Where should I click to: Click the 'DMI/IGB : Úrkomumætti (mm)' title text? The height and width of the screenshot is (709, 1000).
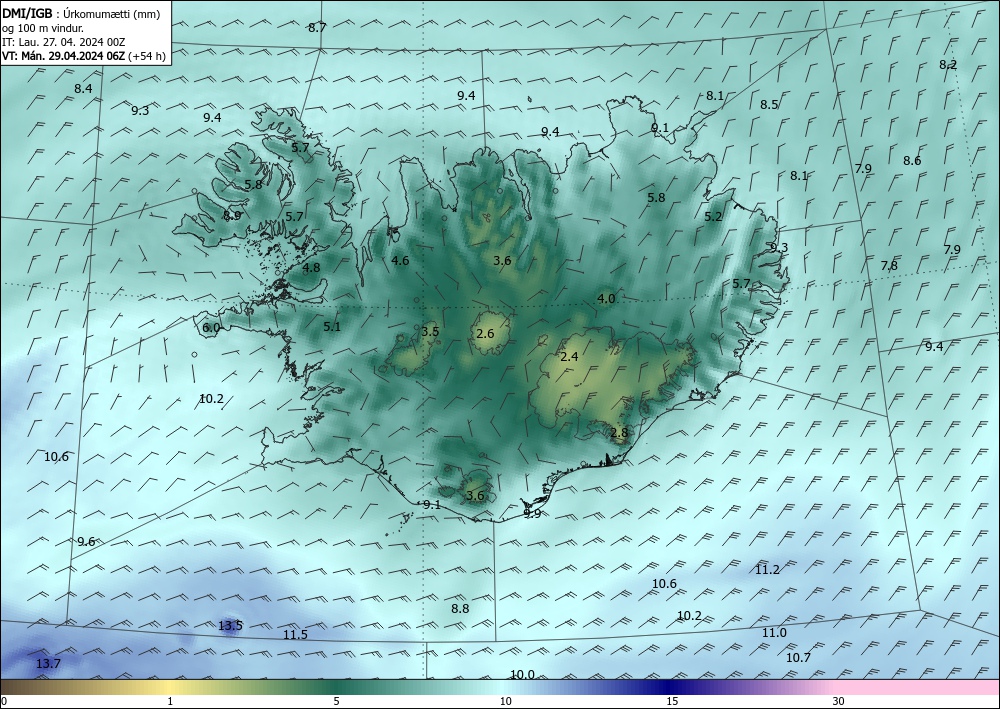(x=81, y=13)
